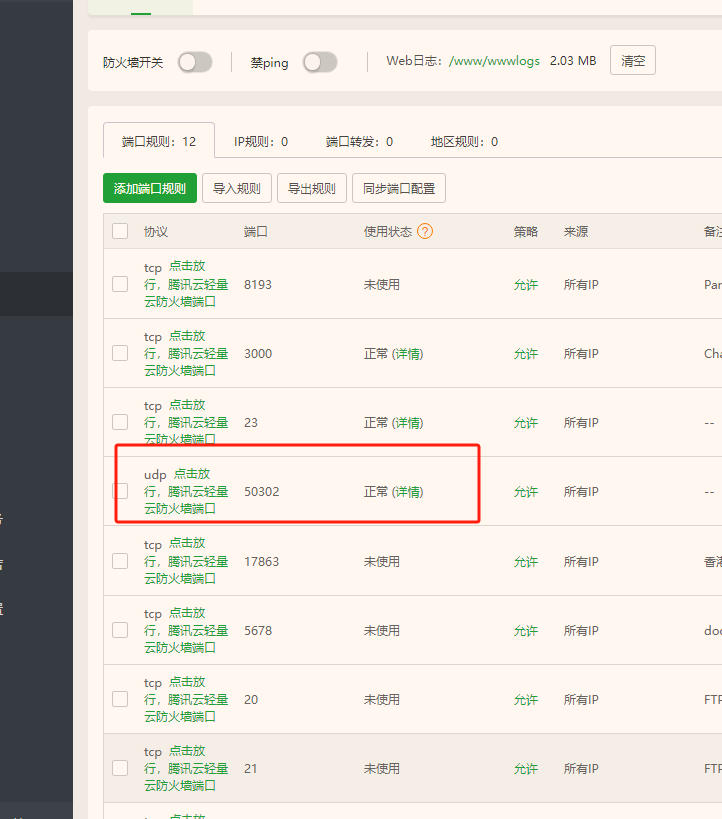This screenshot has height=819, width=722.
Task: Select port number 3000 cell
Action: coord(258,354)
